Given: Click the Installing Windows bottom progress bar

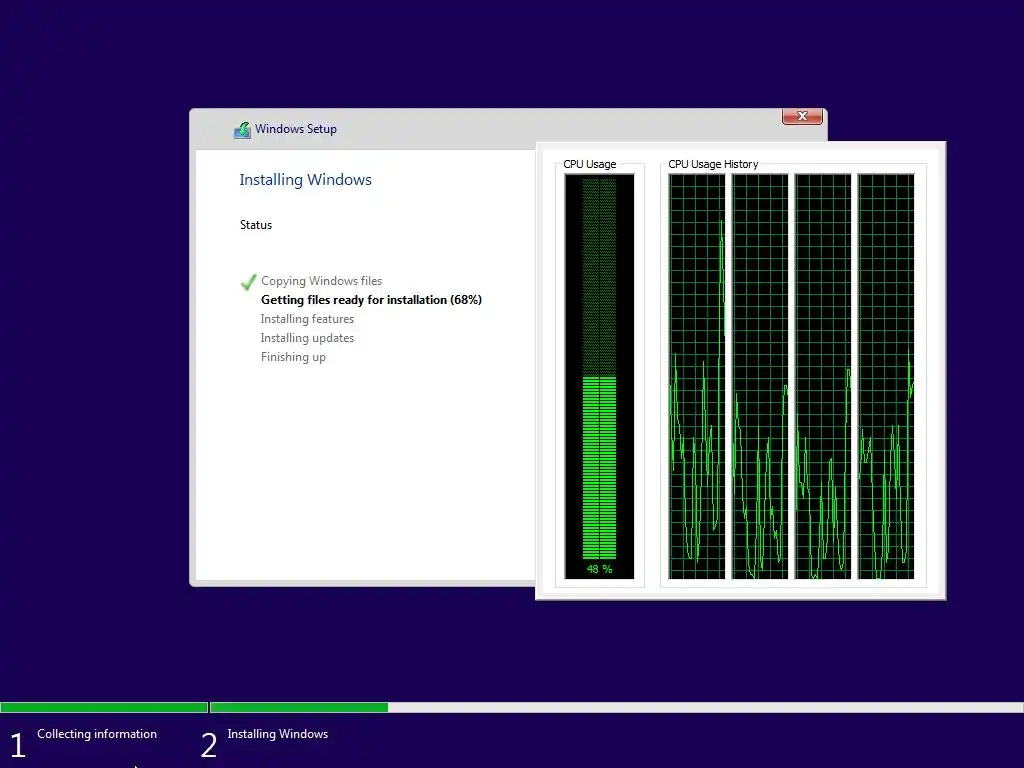Looking at the screenshot, I should [x=616, y=707].
